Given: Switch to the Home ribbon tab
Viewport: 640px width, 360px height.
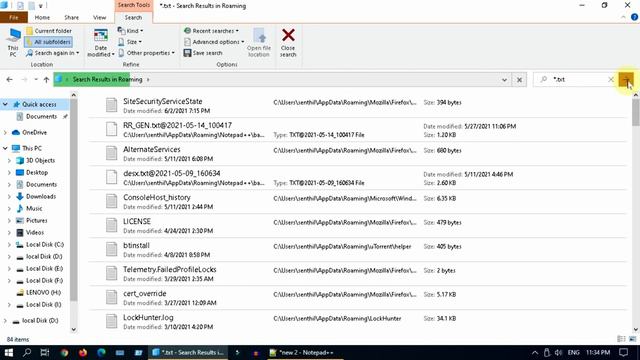Looking at the screenshot, I should 42,18.
